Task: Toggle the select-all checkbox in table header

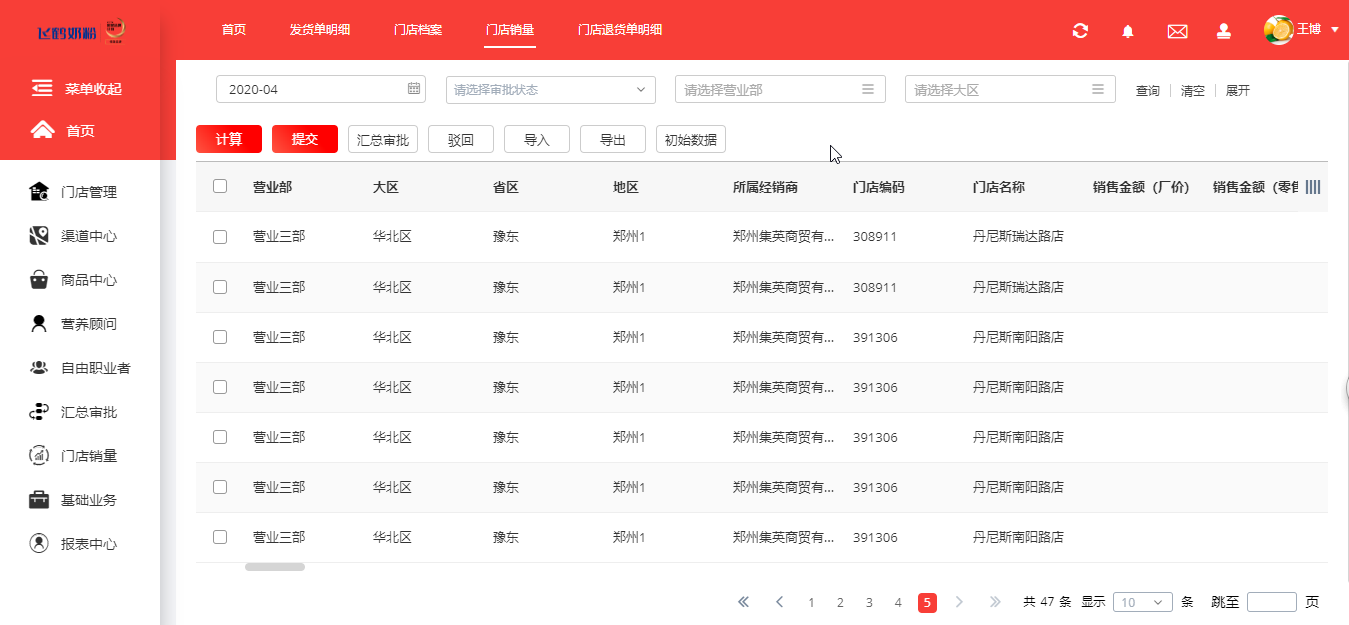Action: 220,186
